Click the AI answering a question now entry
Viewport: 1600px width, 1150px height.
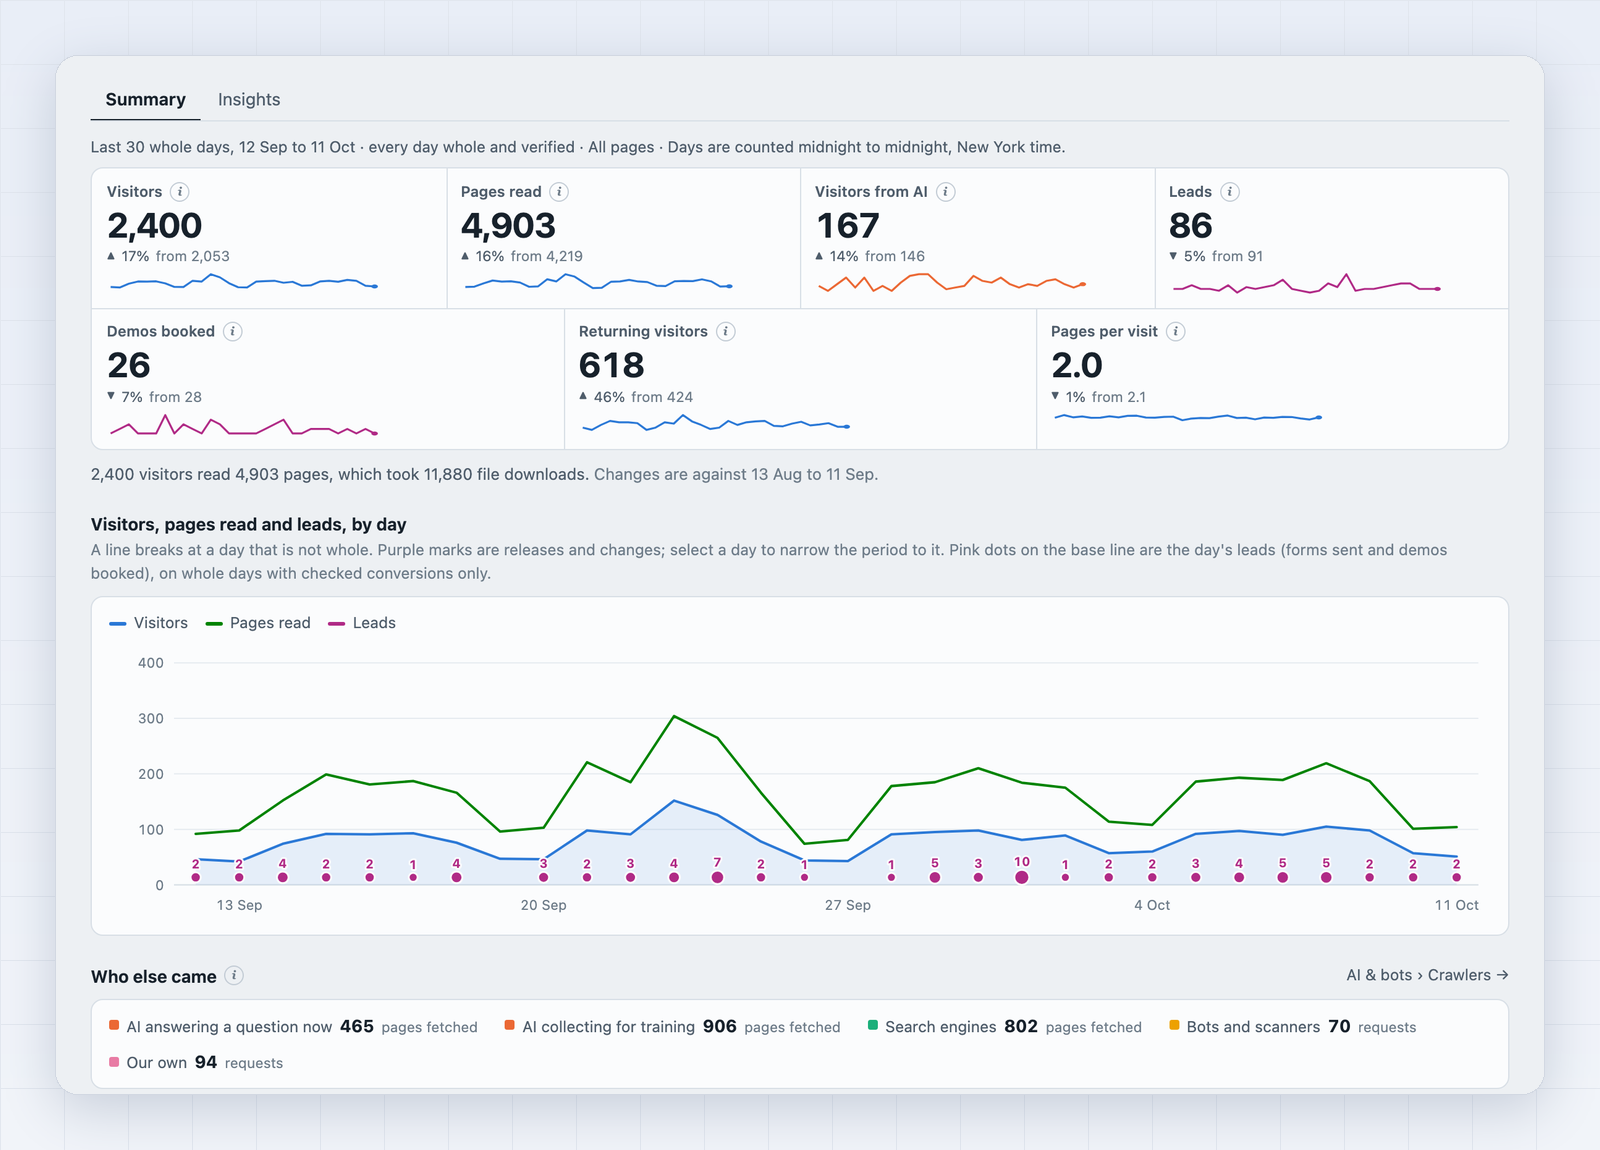(293, 1027)
